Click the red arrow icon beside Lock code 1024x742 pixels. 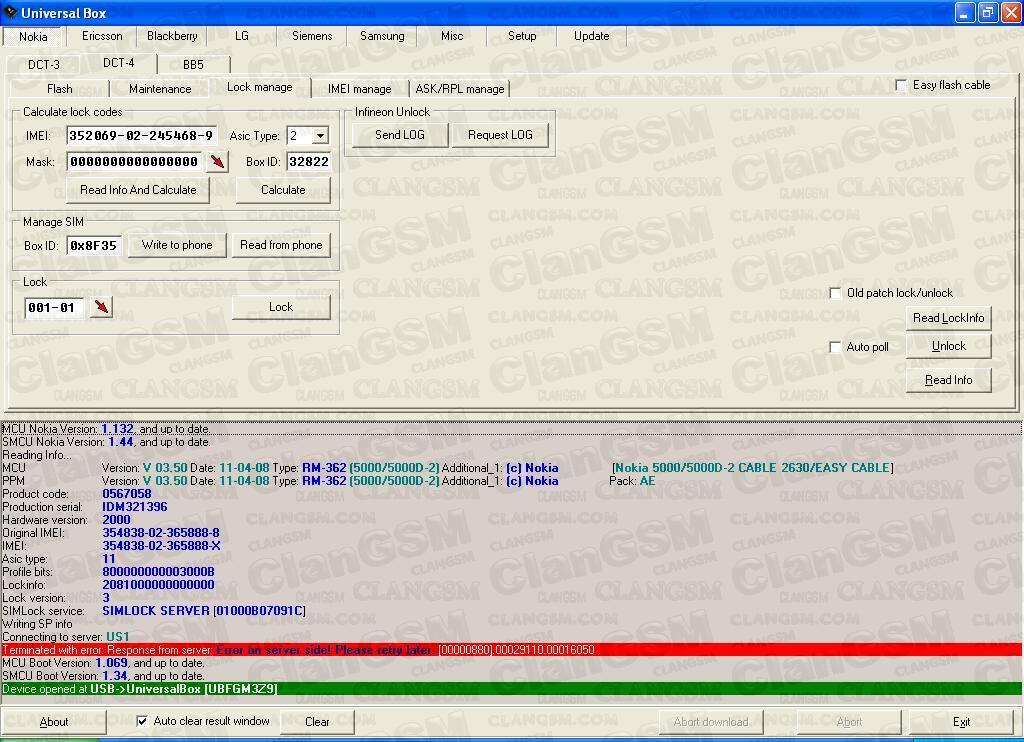coord(101,307)
